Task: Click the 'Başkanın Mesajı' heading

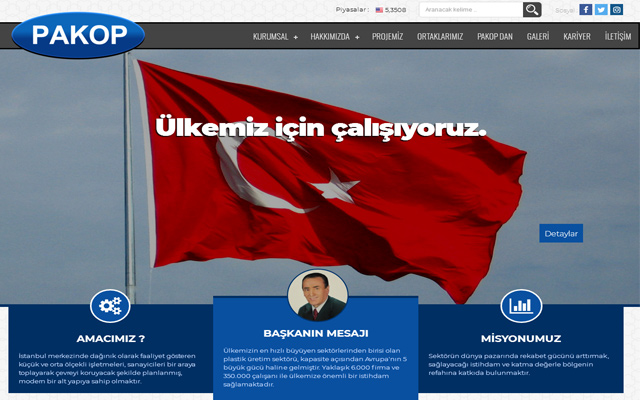Action: click(316, 333)
